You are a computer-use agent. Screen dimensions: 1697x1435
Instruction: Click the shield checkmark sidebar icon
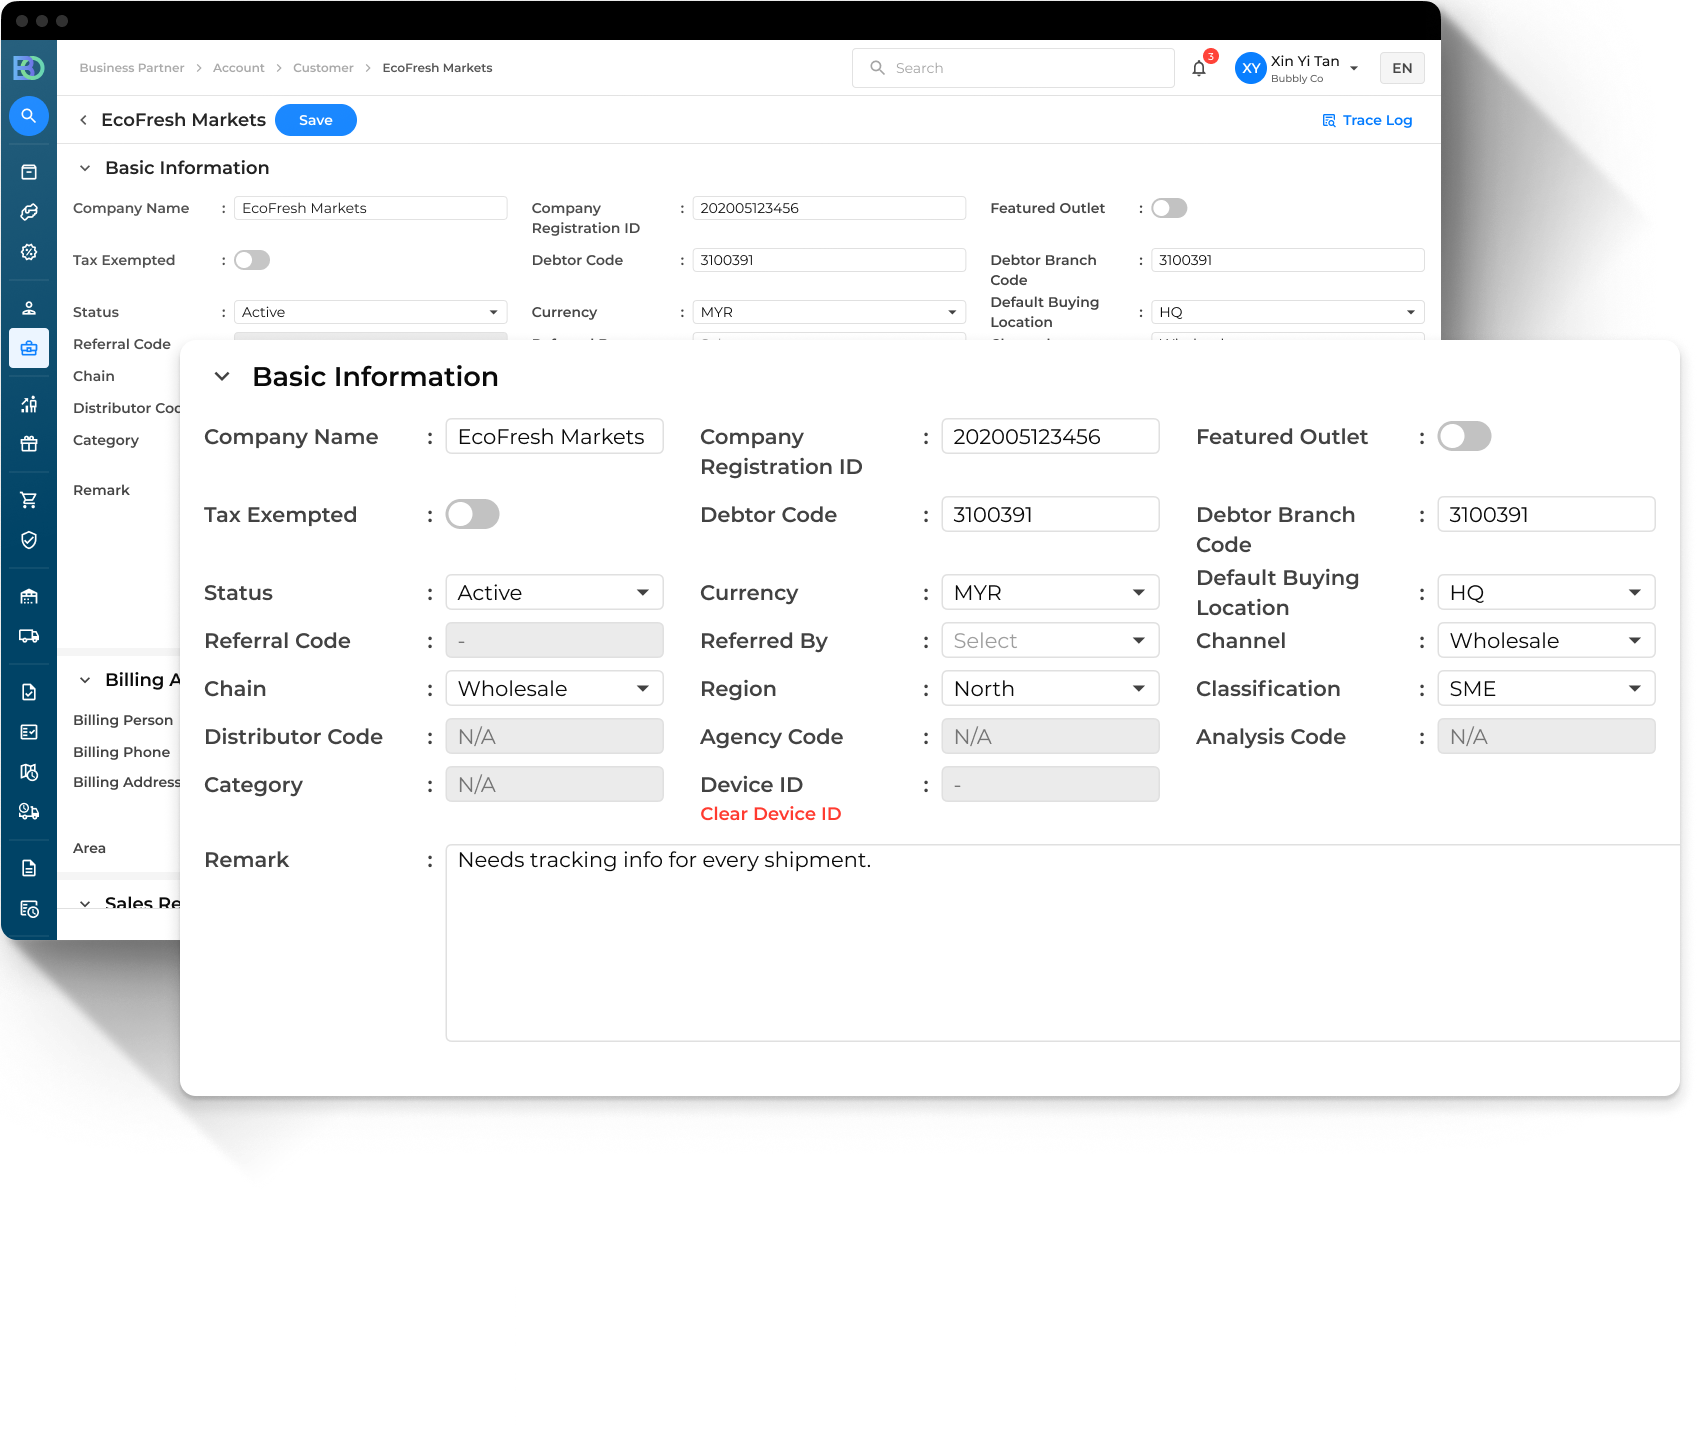pos(29,540)
